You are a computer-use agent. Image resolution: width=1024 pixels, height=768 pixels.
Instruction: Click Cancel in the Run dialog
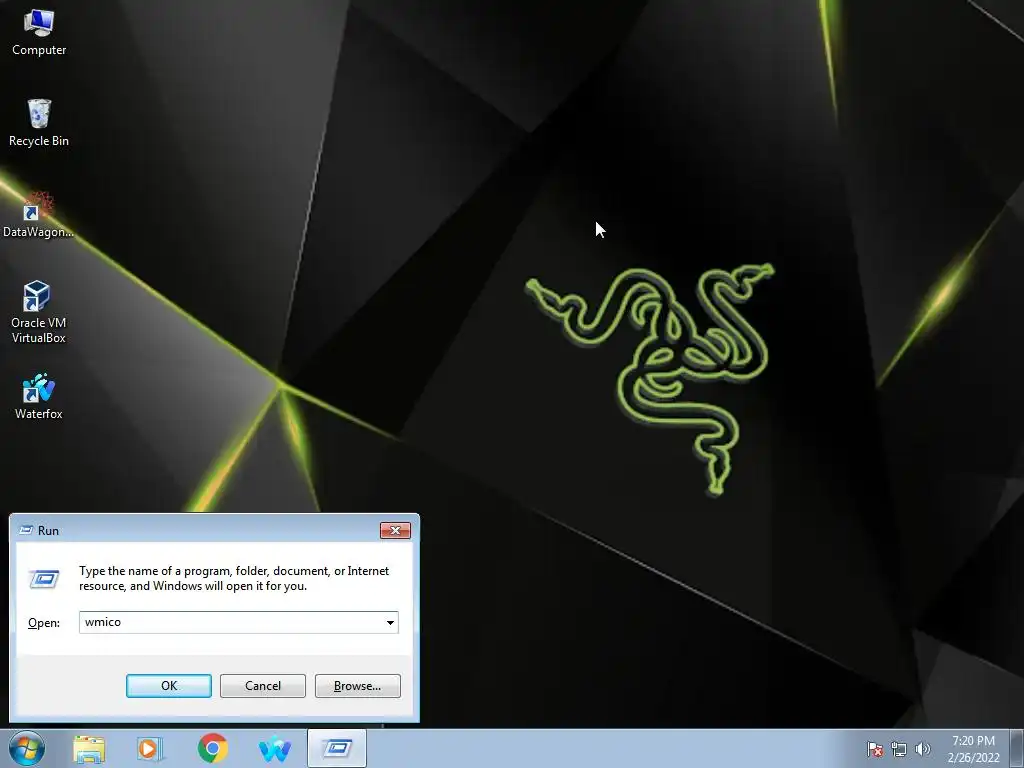[263, 686]
